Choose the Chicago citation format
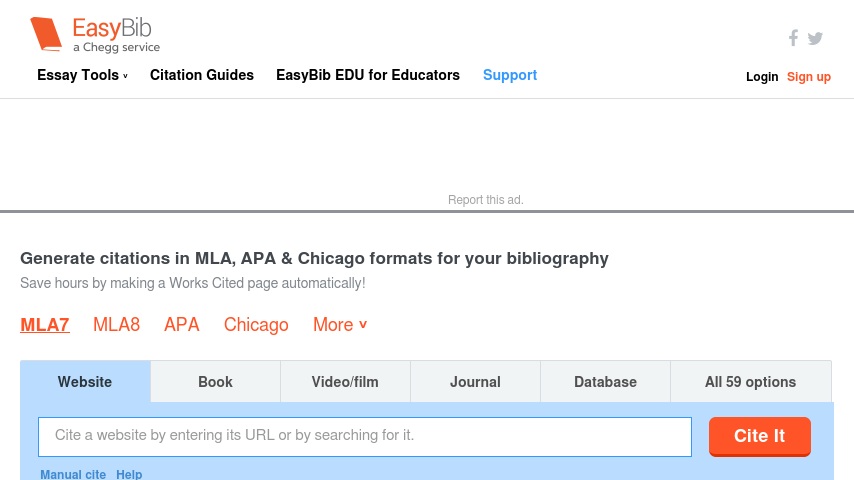This screenshot has height=480, width=854. click(256, 325)
